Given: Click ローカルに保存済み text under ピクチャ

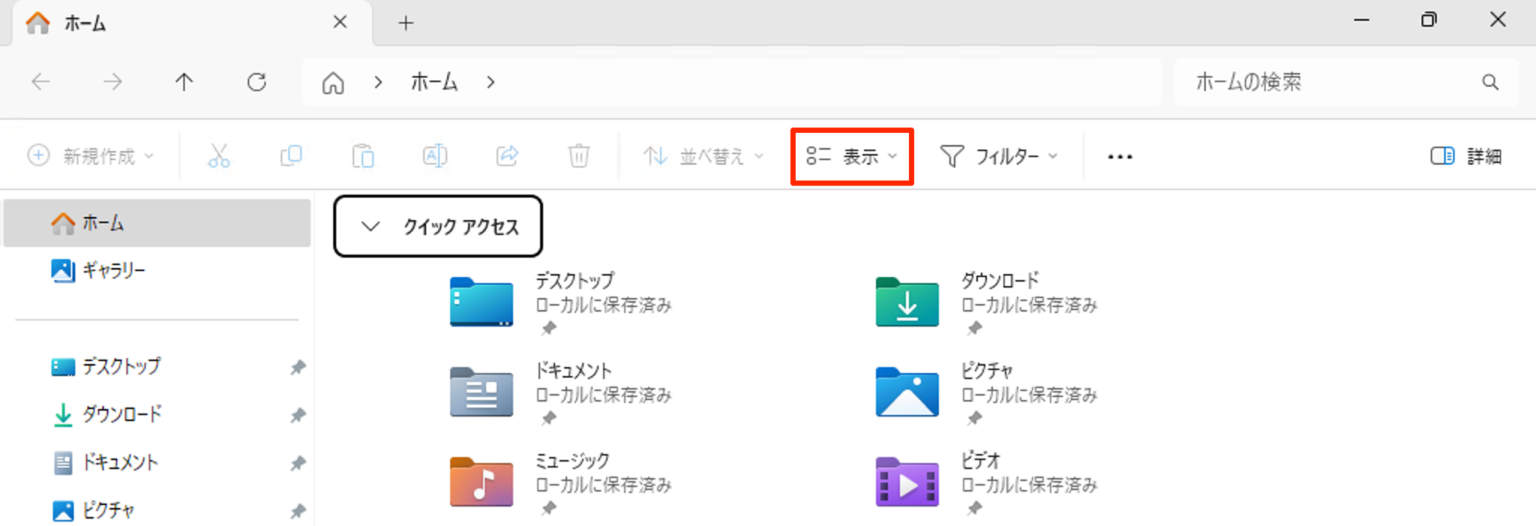Looking at the screenshot, I should click(x=1029, y=395).
